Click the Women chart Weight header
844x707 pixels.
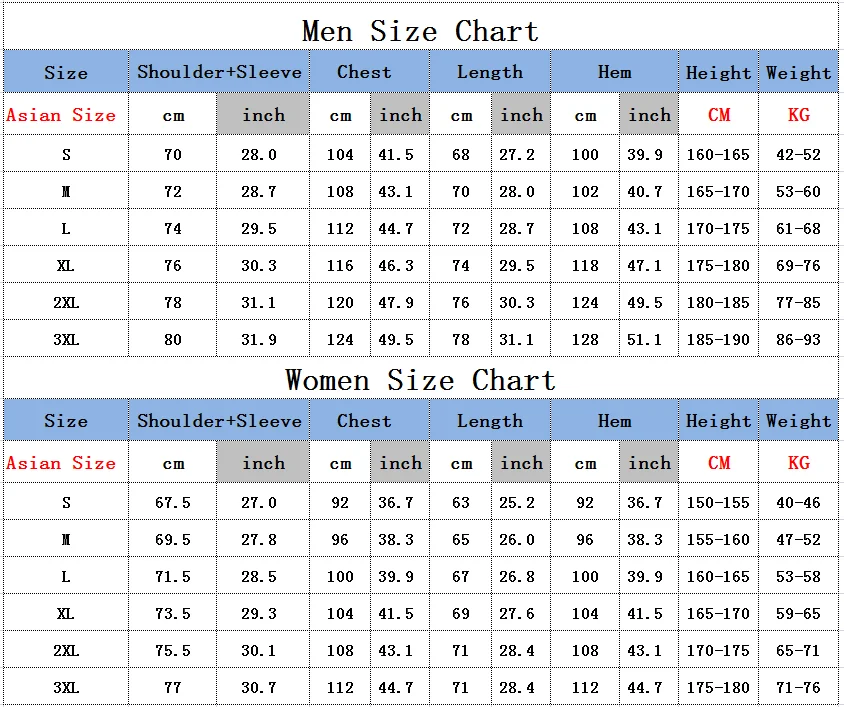click(798, 421)
